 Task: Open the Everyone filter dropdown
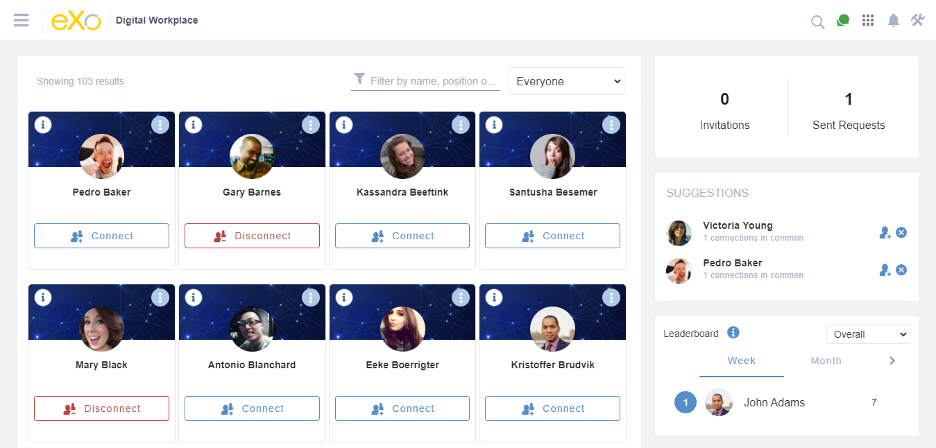(566, 81)
